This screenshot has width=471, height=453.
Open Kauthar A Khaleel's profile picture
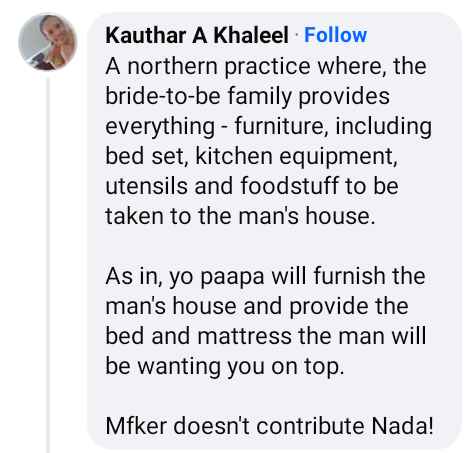[x=48, y=42]
